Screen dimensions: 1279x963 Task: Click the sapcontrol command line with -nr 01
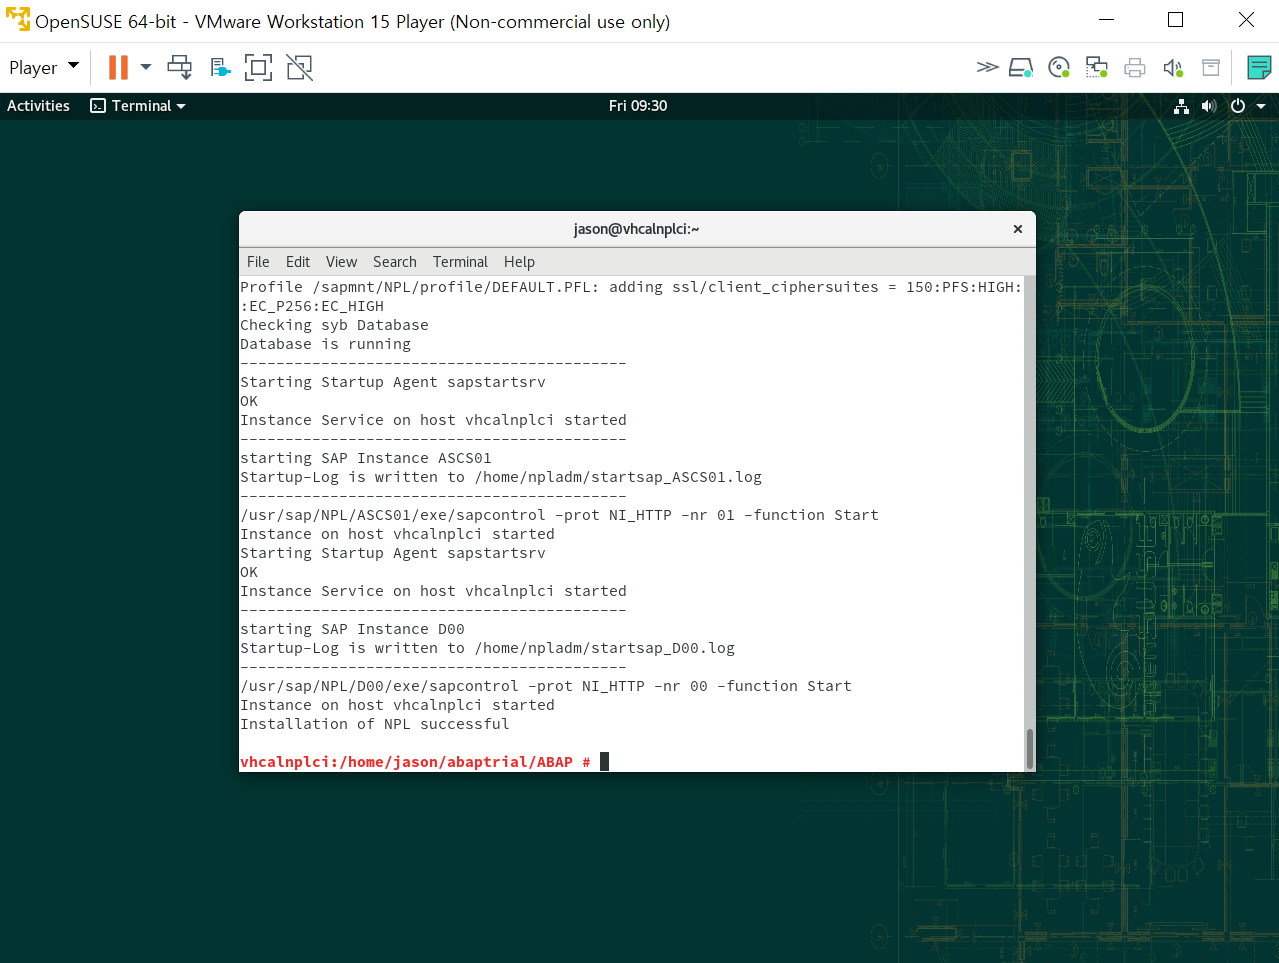pos(559,515)
